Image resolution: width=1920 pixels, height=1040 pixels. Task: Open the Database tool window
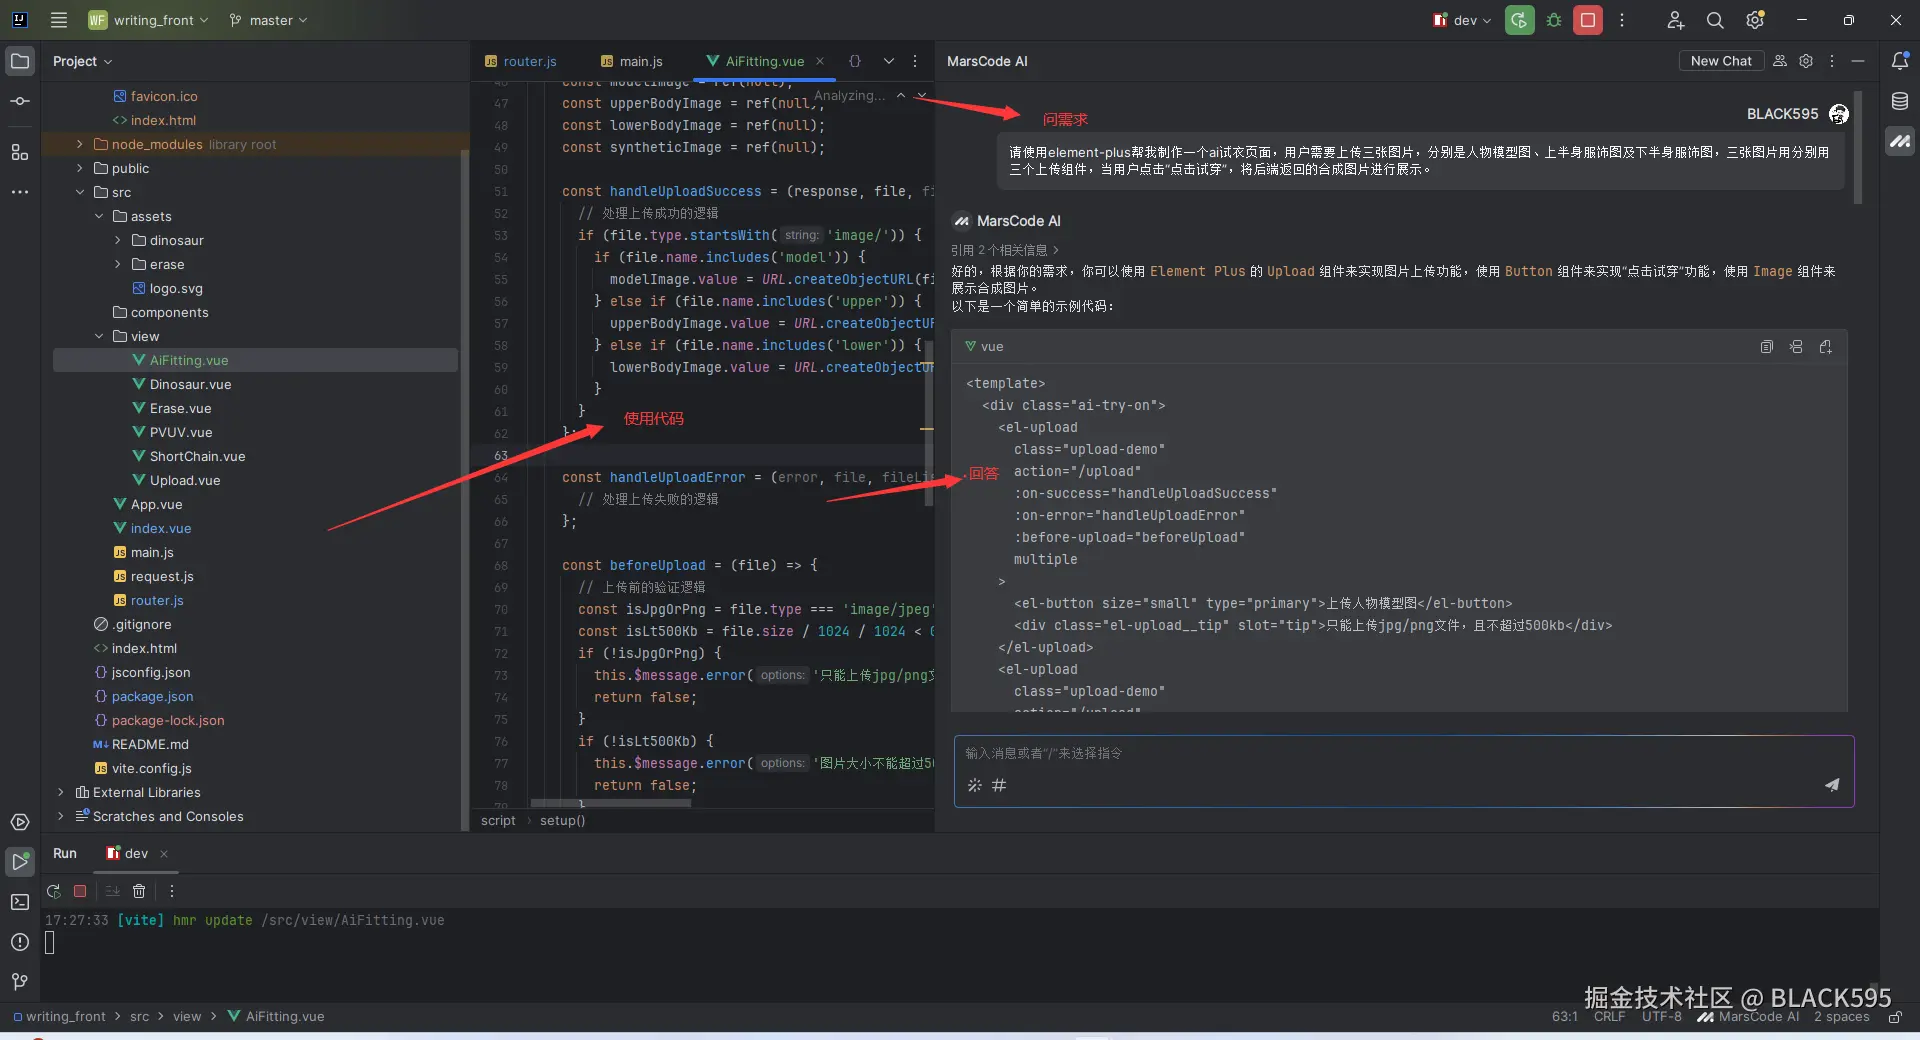(x=1900, y=101)
